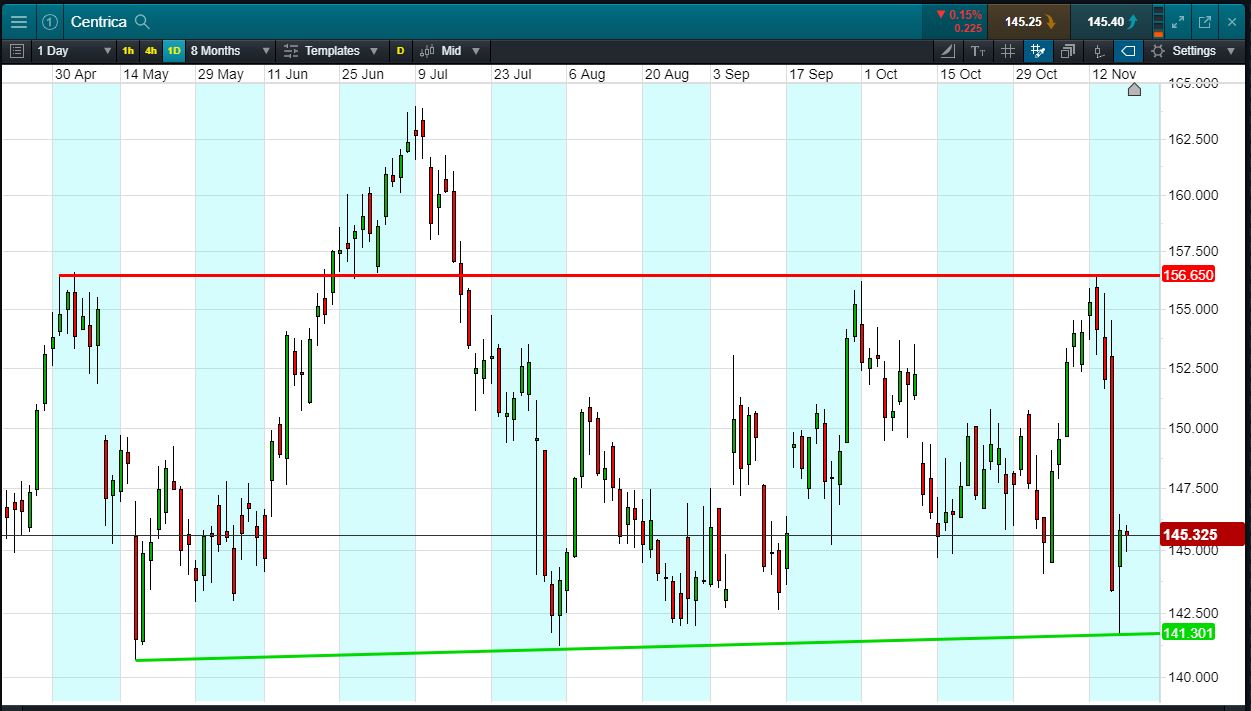Click the candlestick order marker icon

click(1099, 50)
